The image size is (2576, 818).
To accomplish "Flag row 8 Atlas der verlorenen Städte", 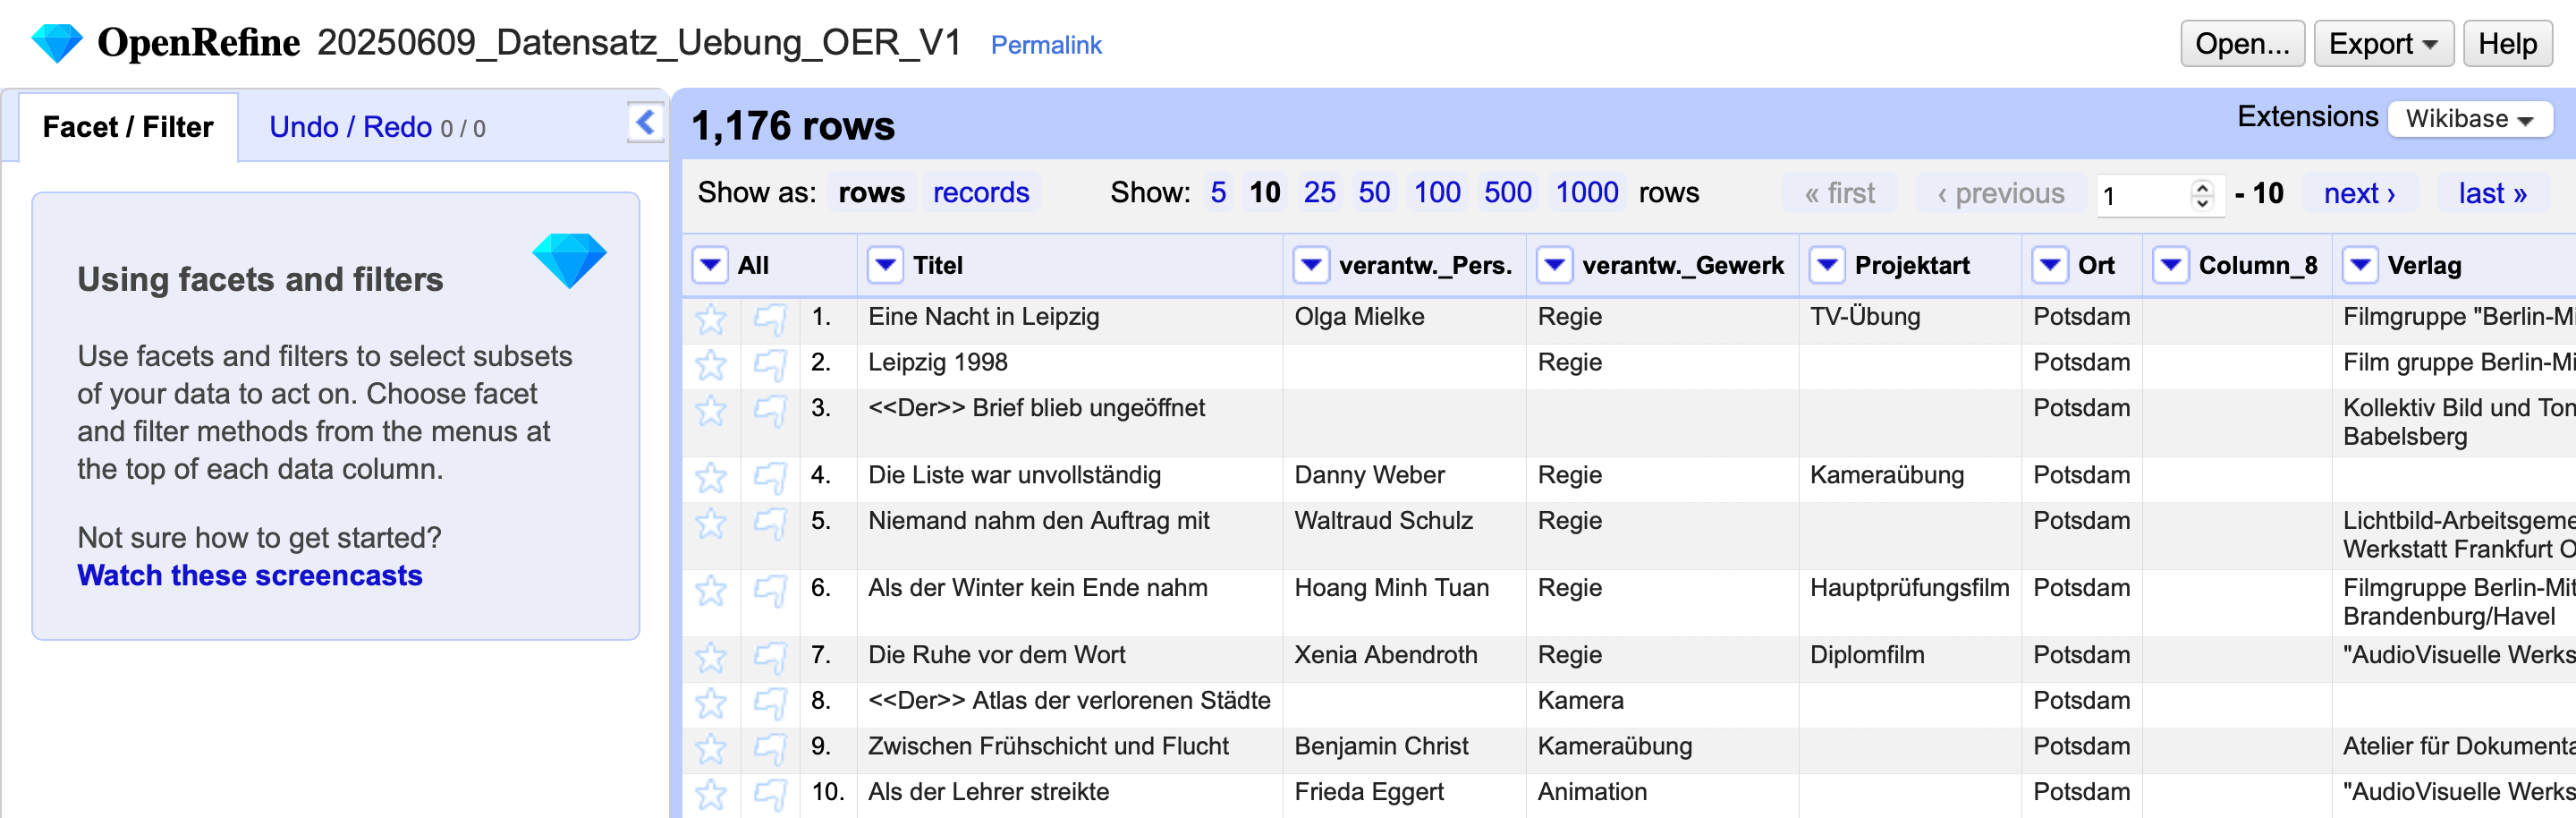I will coord(770,704).
